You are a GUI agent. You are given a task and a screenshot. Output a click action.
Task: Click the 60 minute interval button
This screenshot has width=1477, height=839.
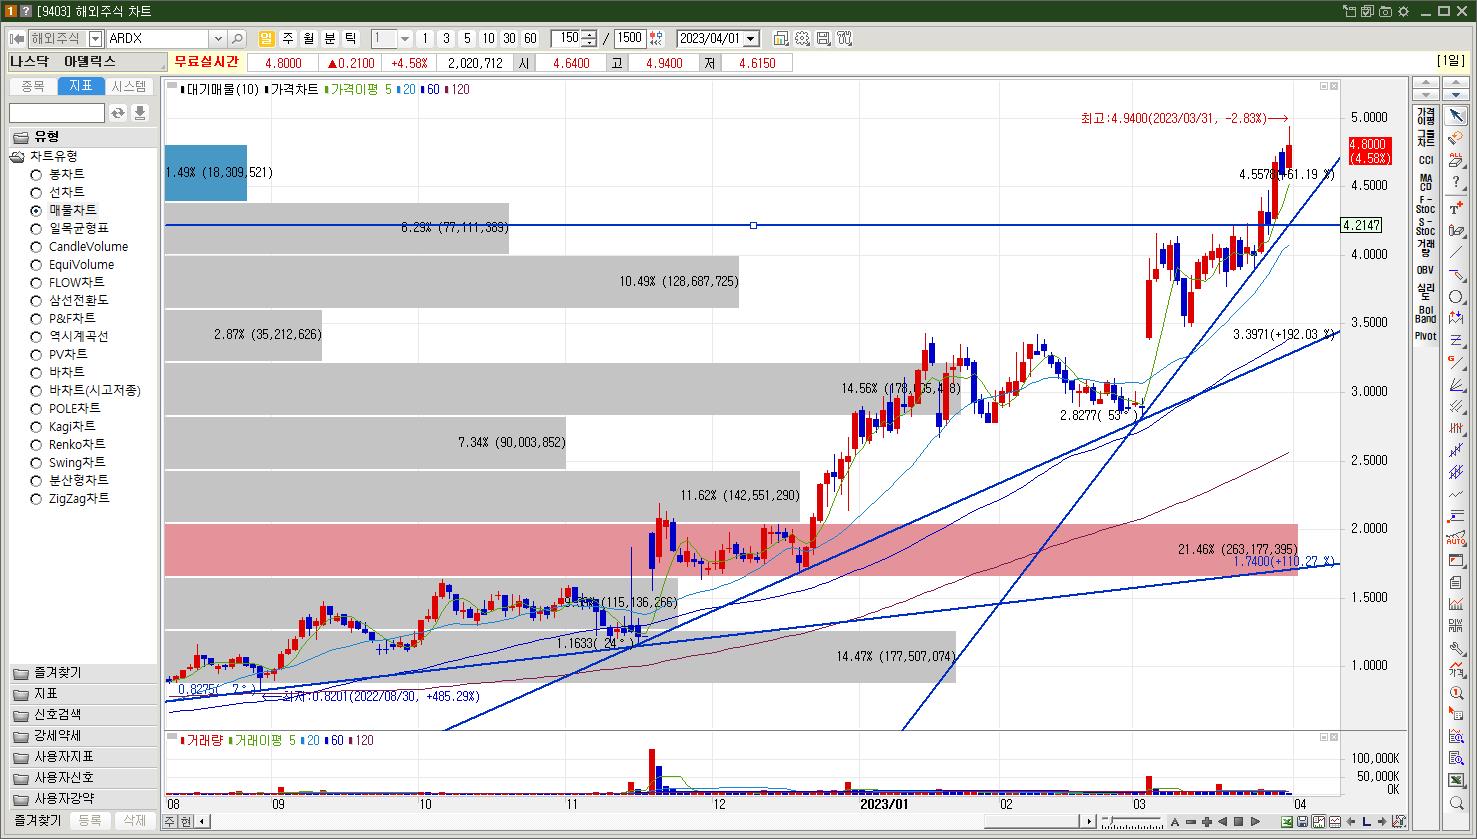pos(530,38)
